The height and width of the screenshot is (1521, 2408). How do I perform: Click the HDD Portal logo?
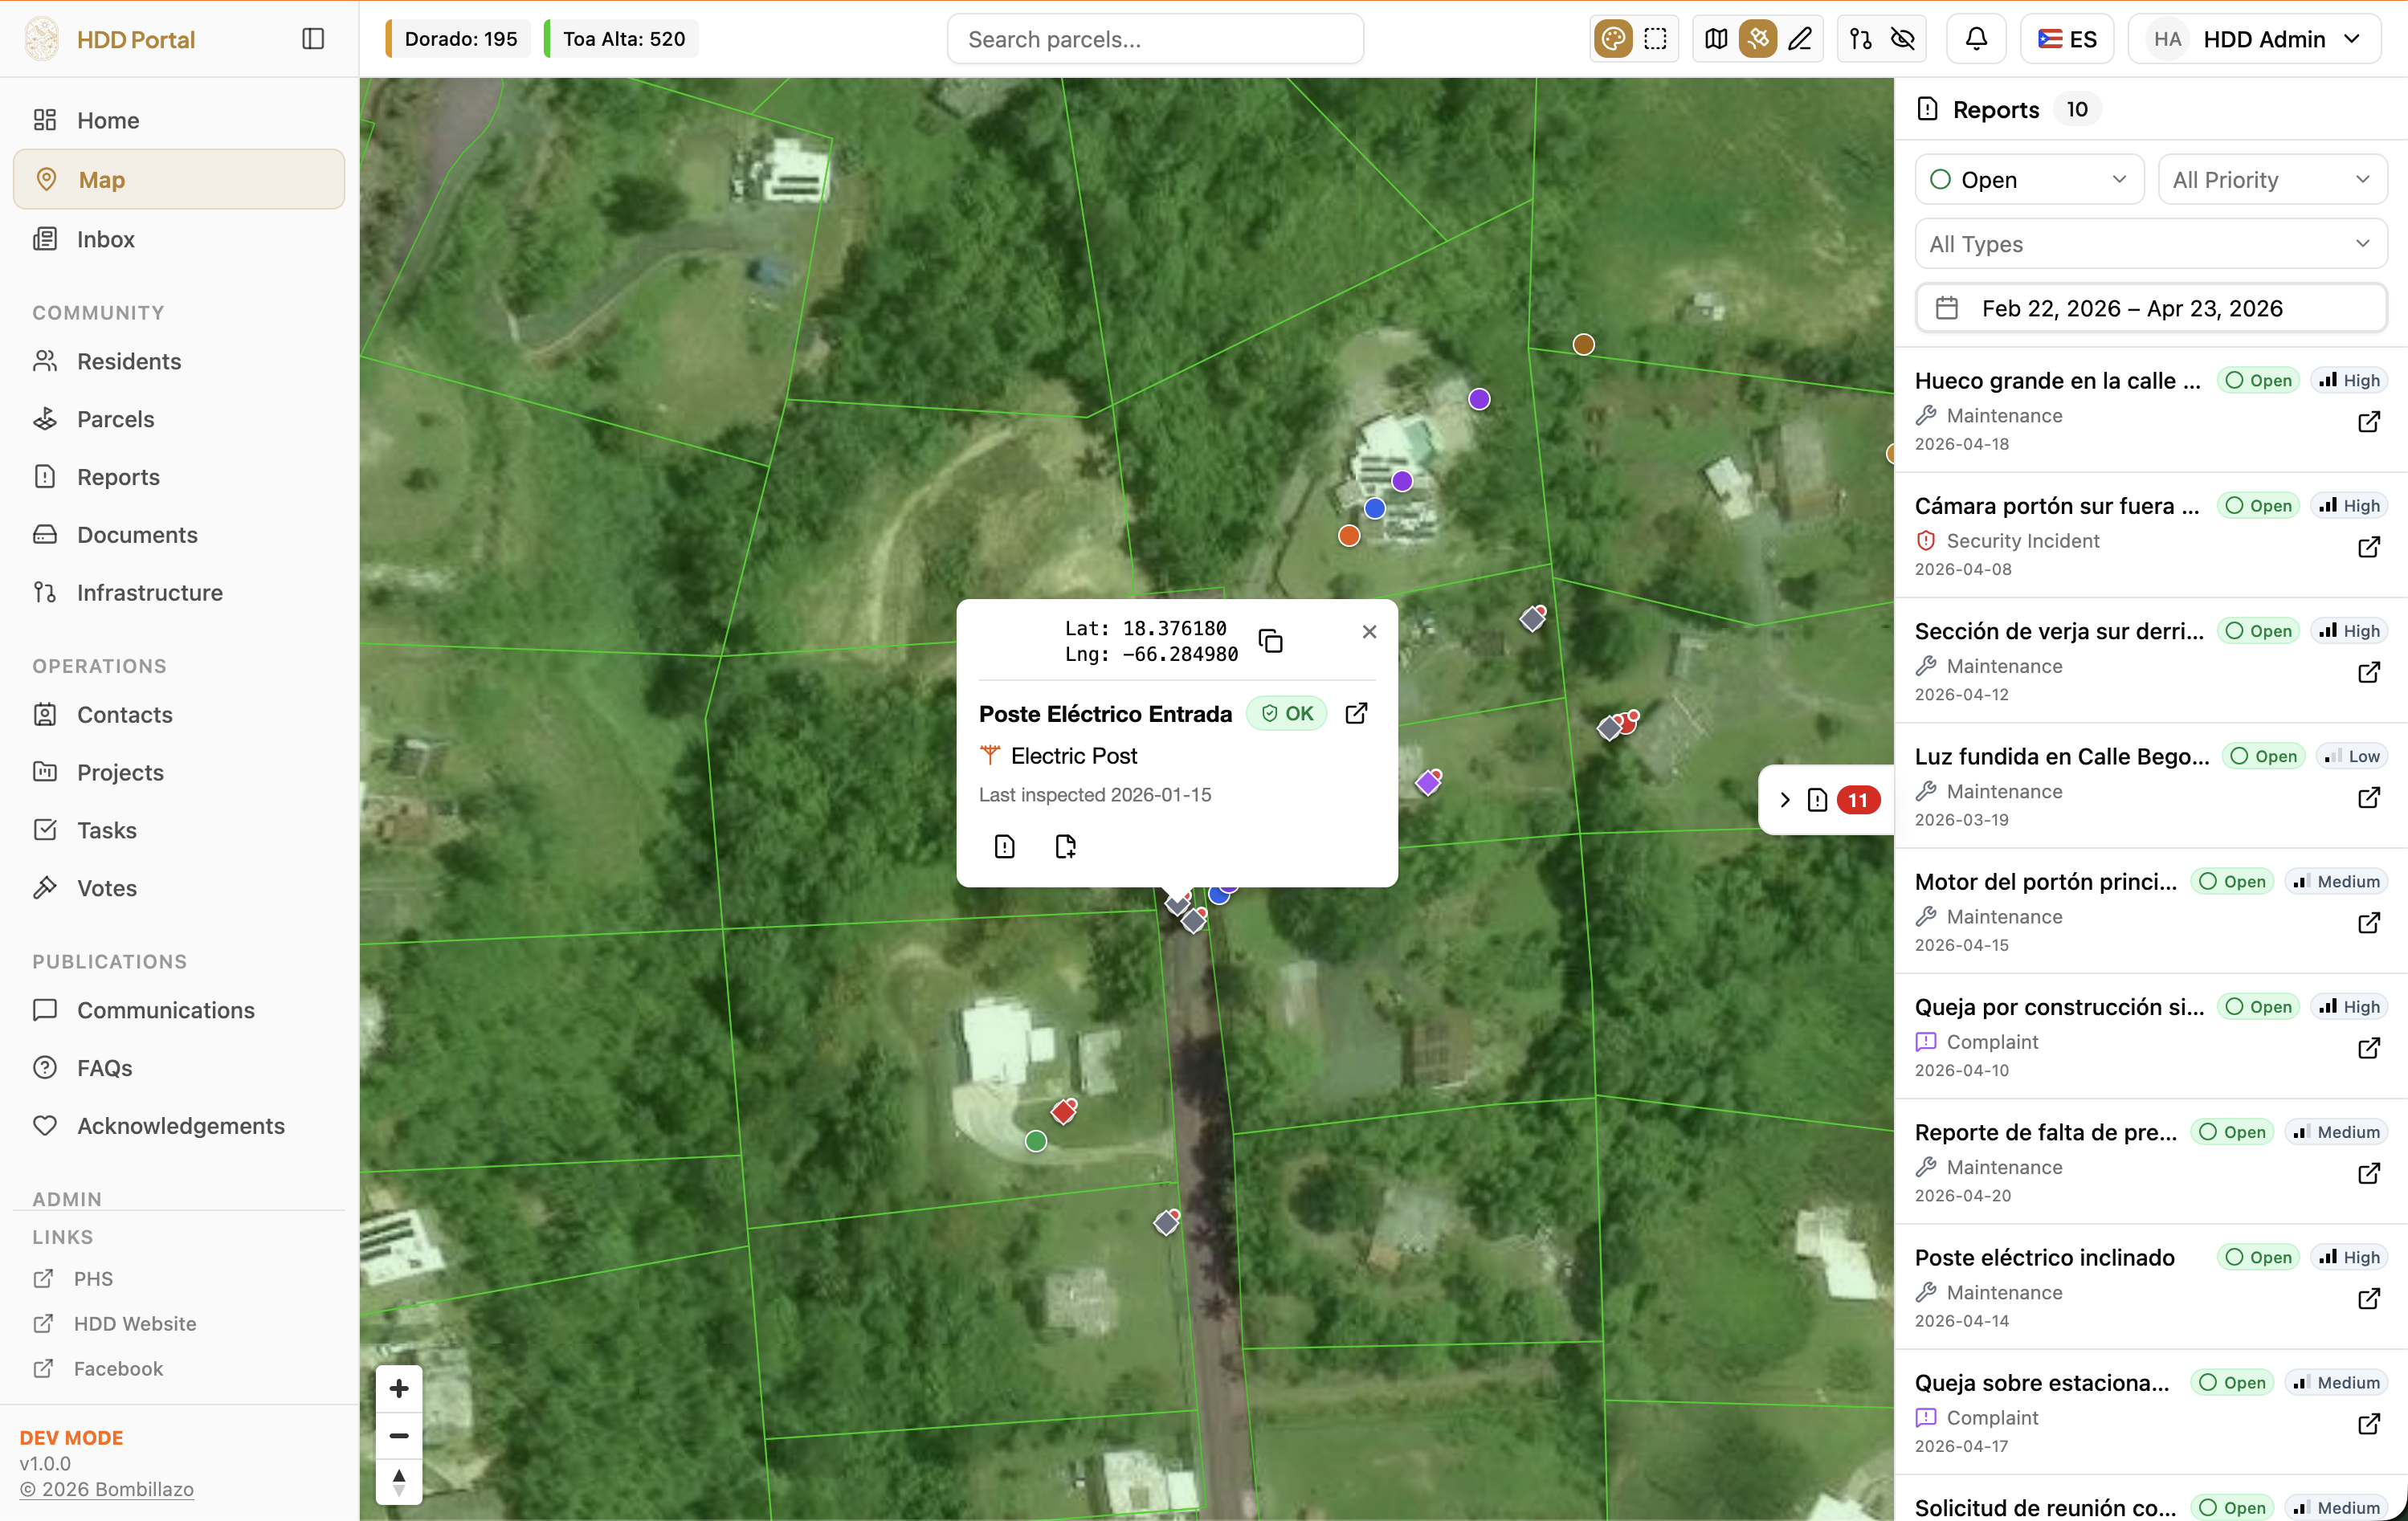coord(42,39)
